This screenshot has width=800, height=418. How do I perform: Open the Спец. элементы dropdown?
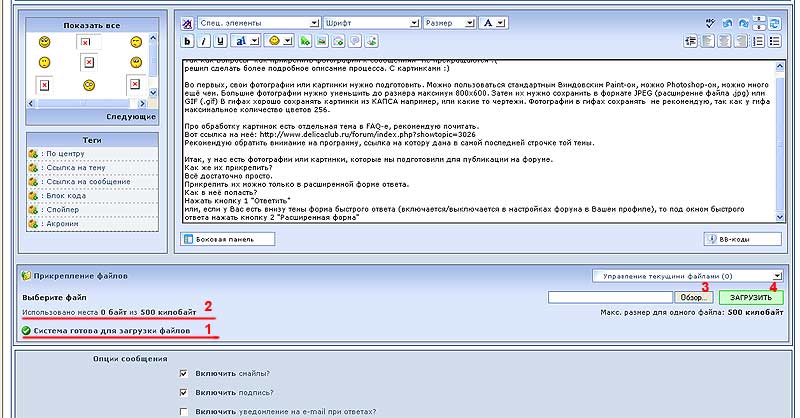(x=258, y=22)
